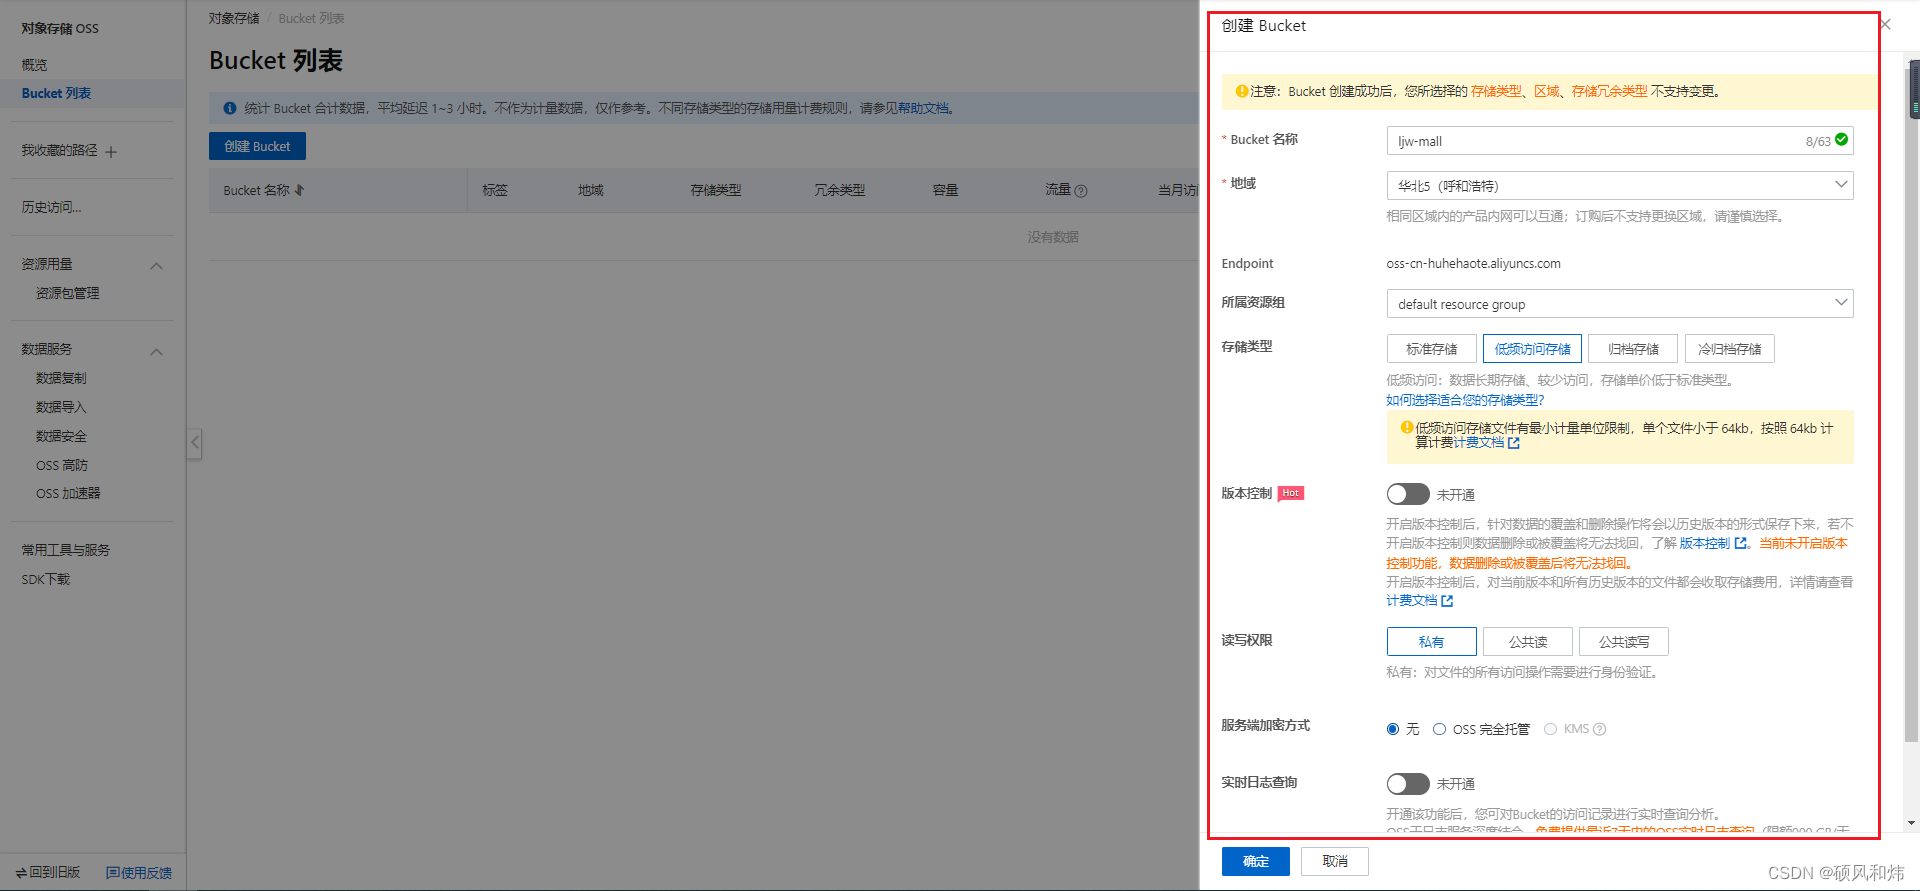Click the 标签 column header
1920x891 pixels.
495,190
